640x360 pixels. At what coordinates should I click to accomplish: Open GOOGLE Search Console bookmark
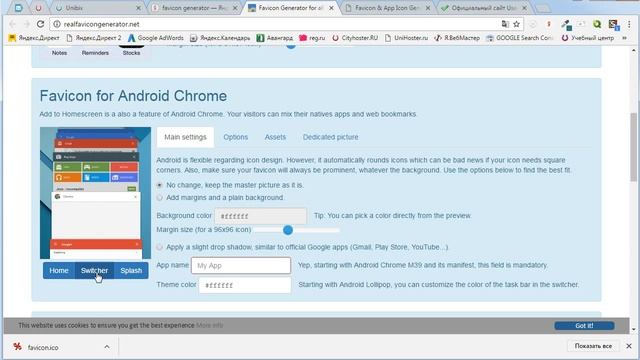tap(519, 38)
